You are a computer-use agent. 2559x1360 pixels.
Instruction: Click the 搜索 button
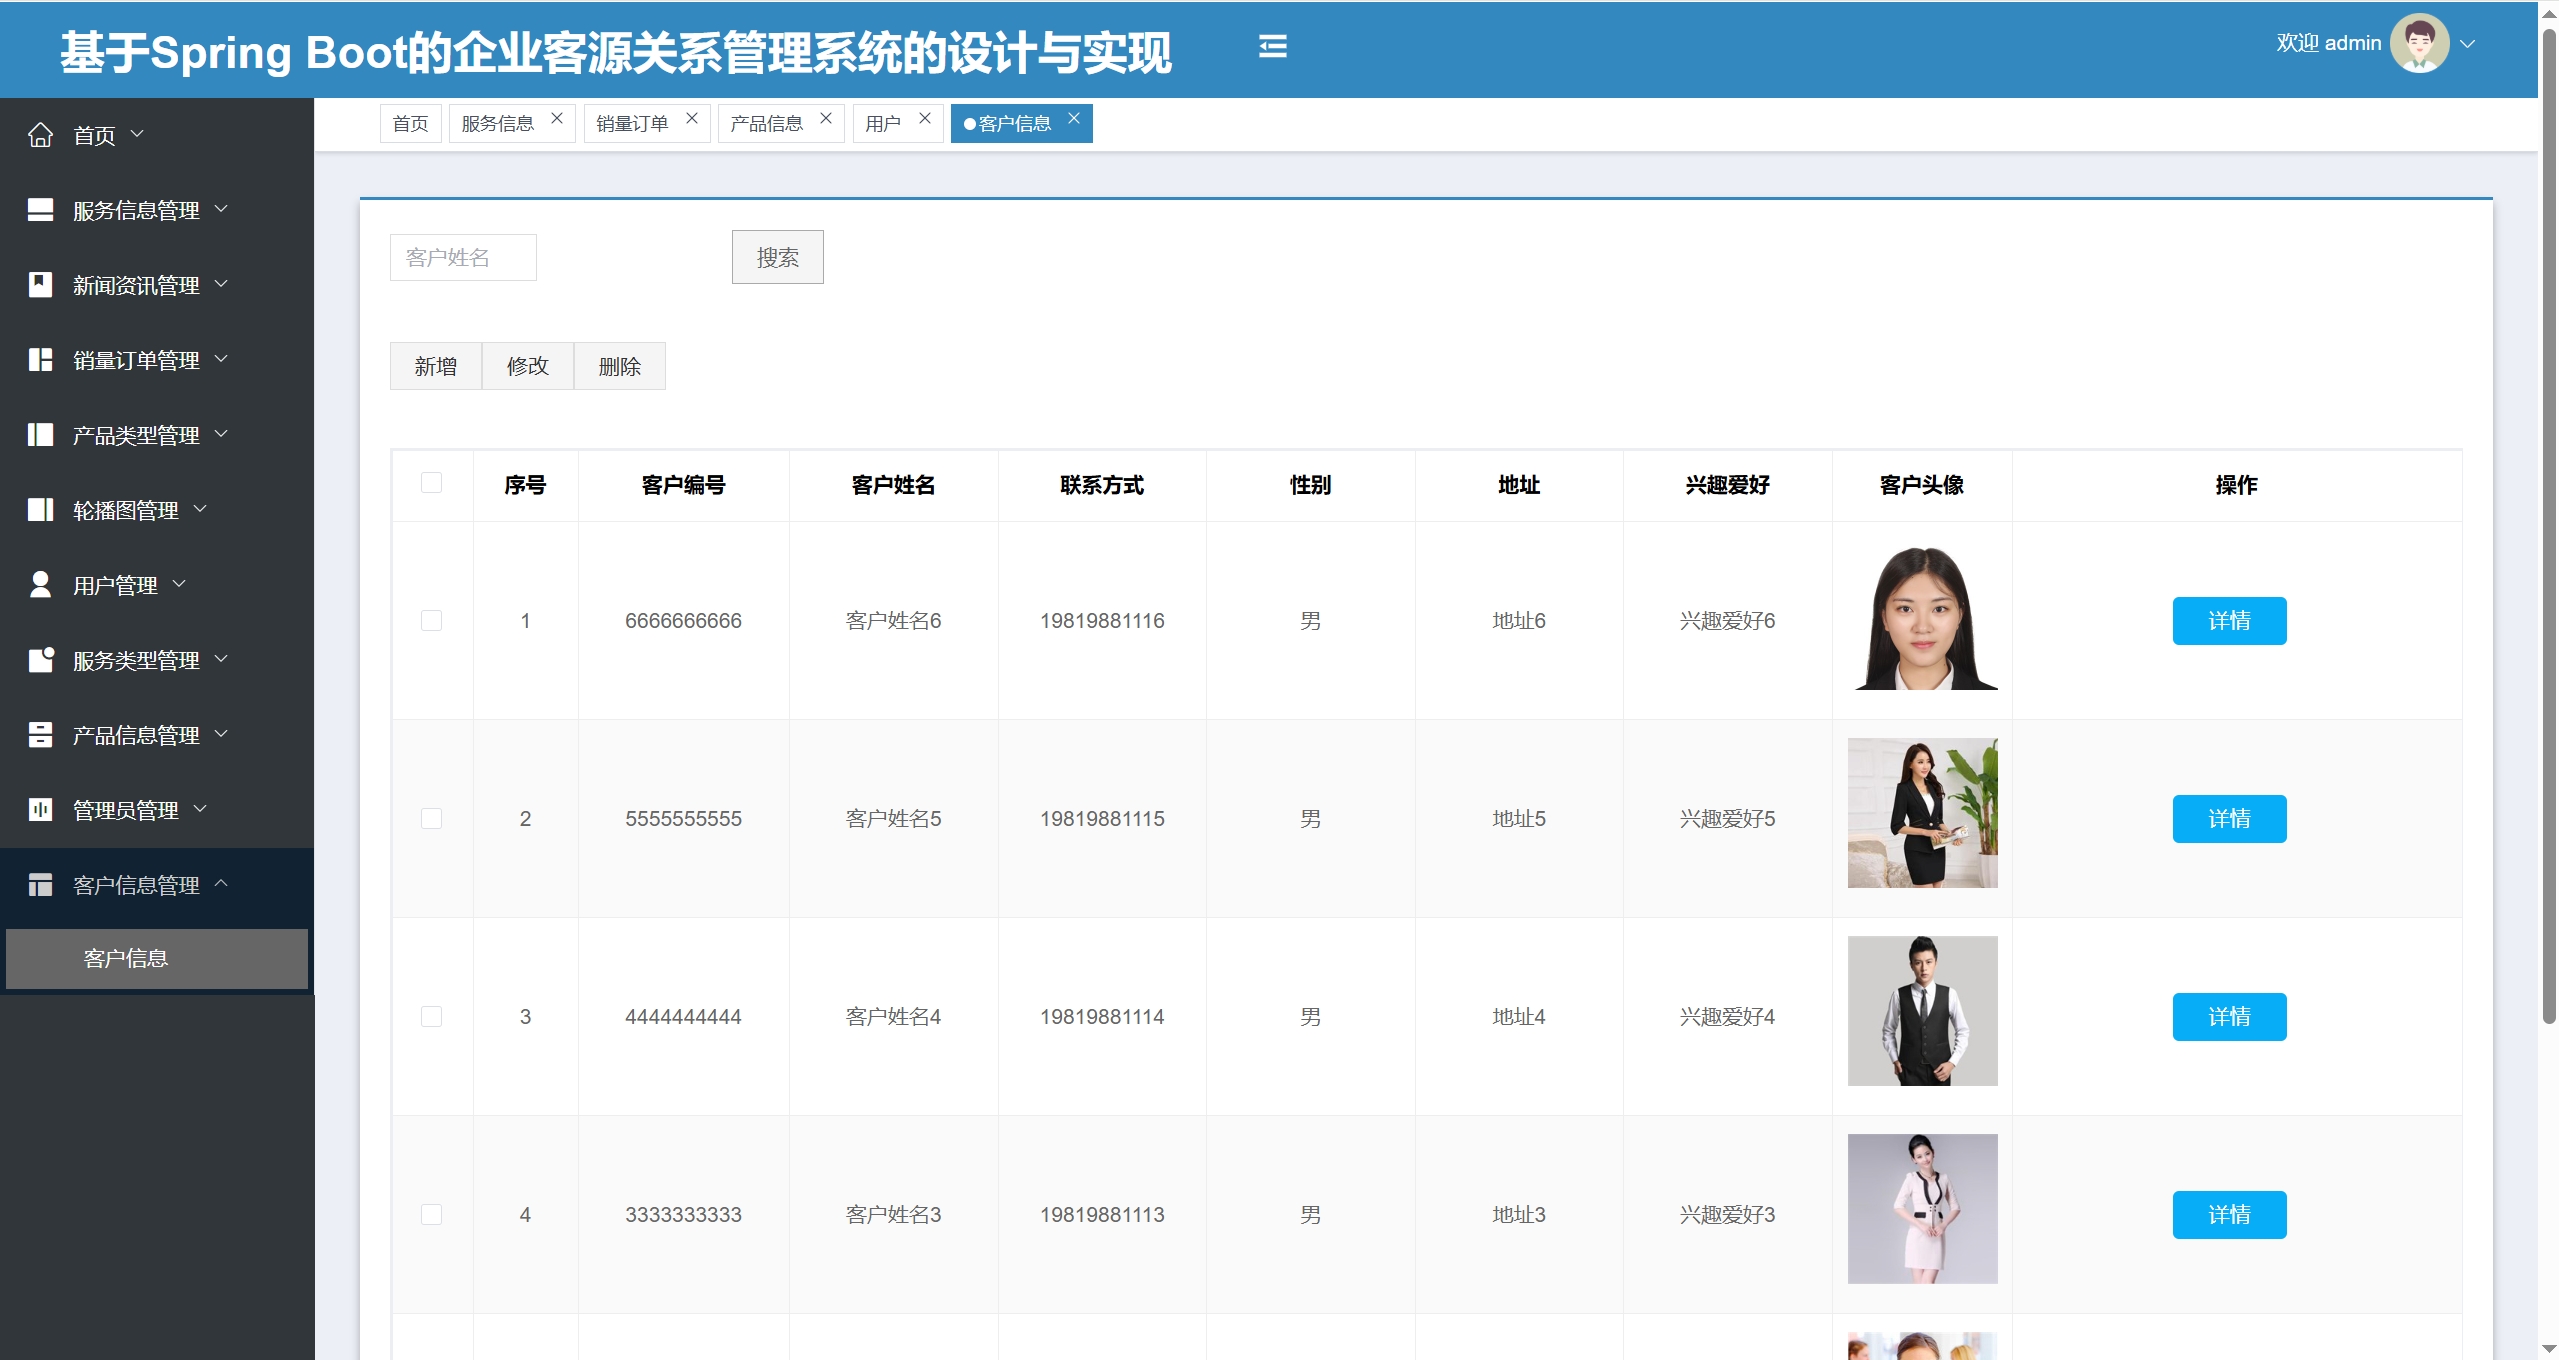click(778, 258)
